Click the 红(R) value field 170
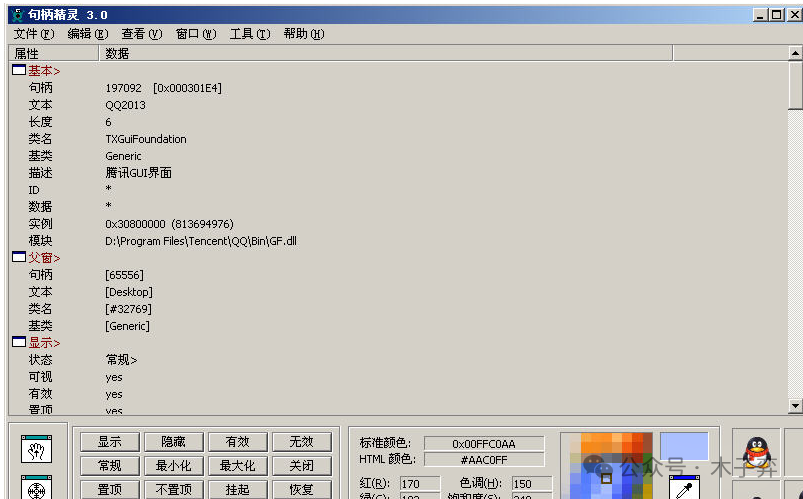 click(x=419, y=484)
